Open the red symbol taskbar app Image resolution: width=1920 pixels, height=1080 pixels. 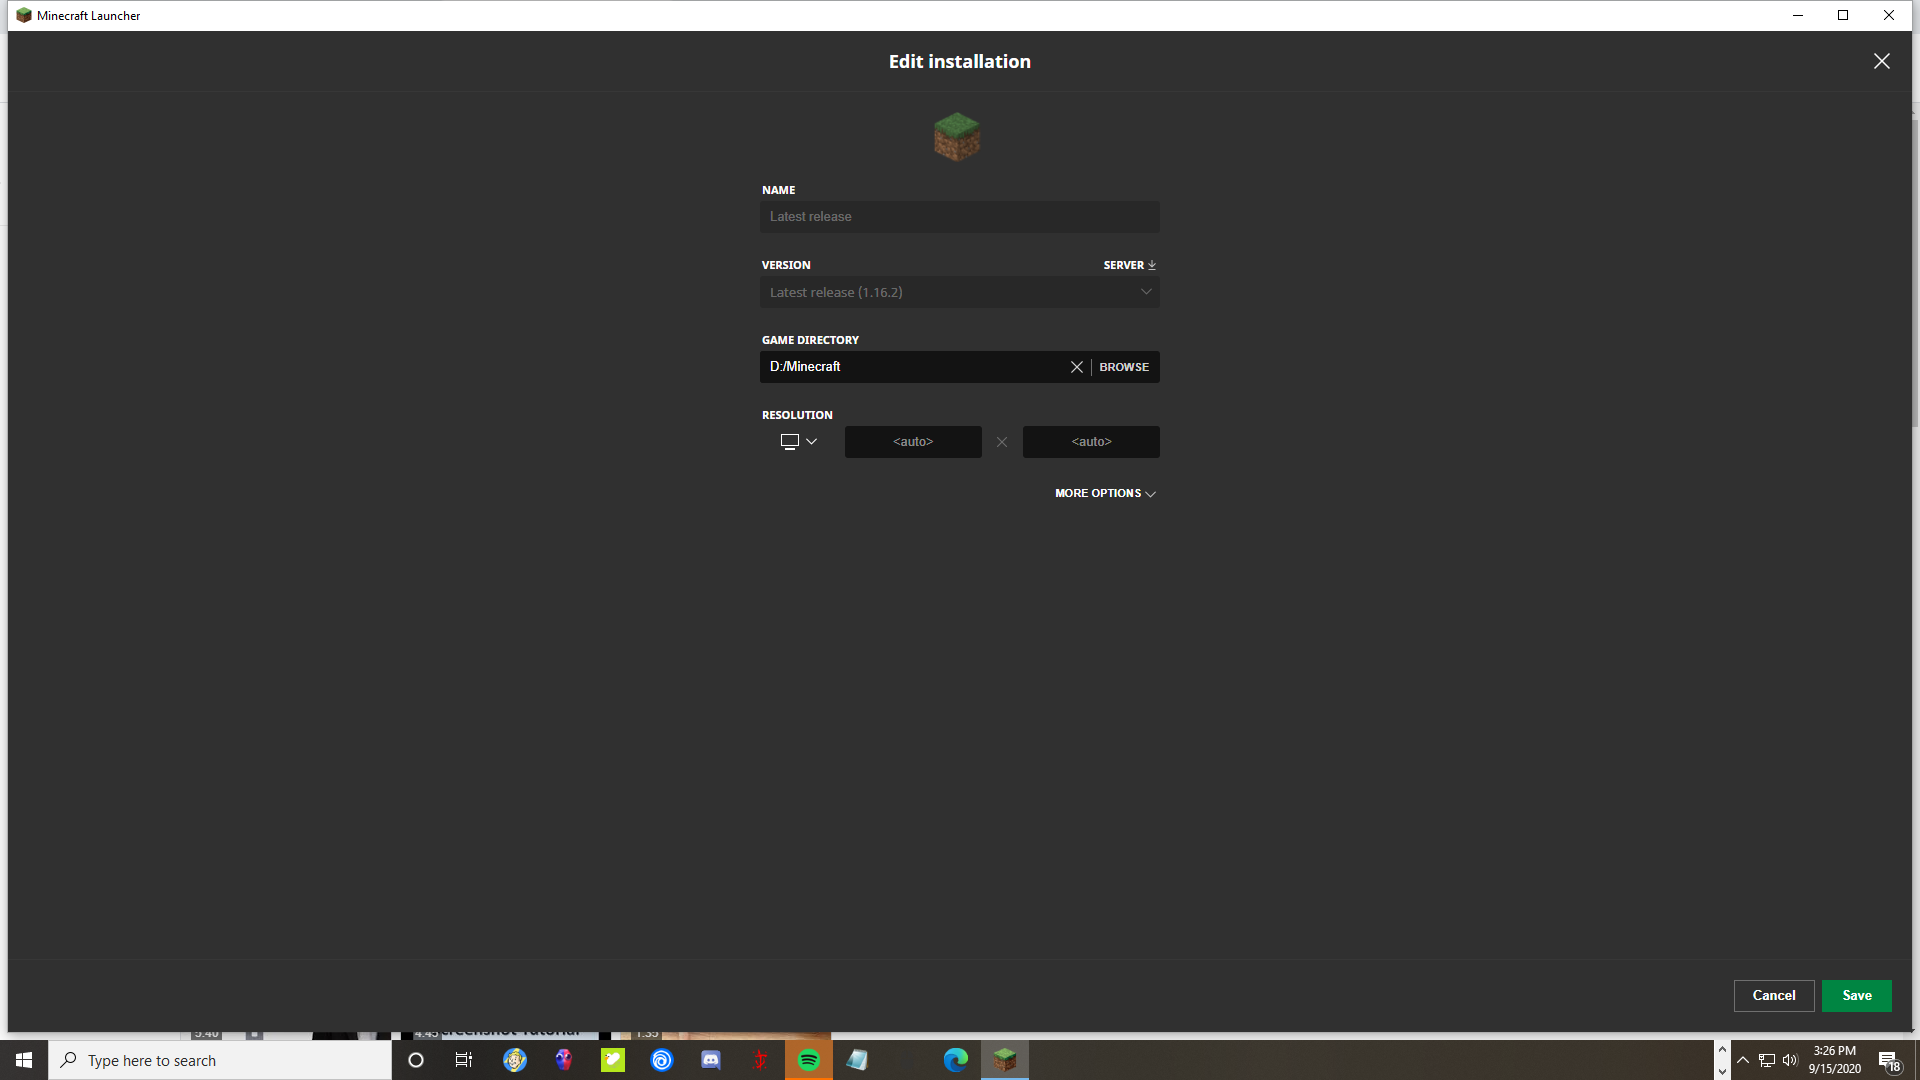[760, 1060]
